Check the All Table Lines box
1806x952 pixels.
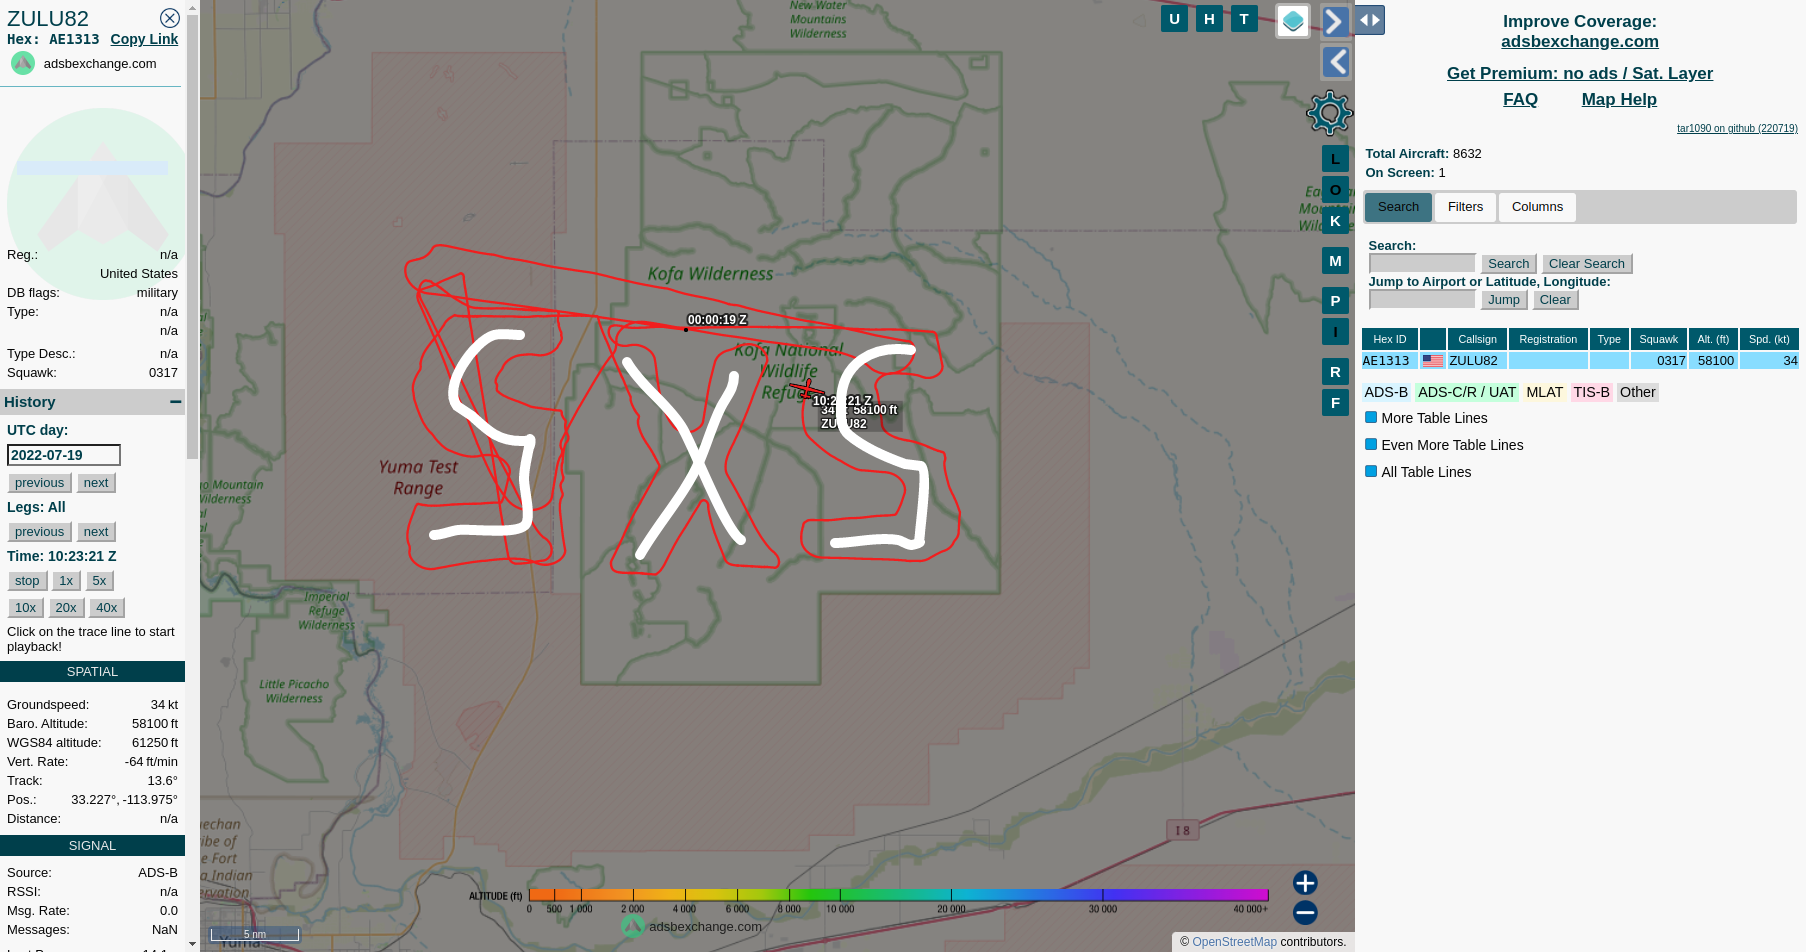click(1371, 472)
